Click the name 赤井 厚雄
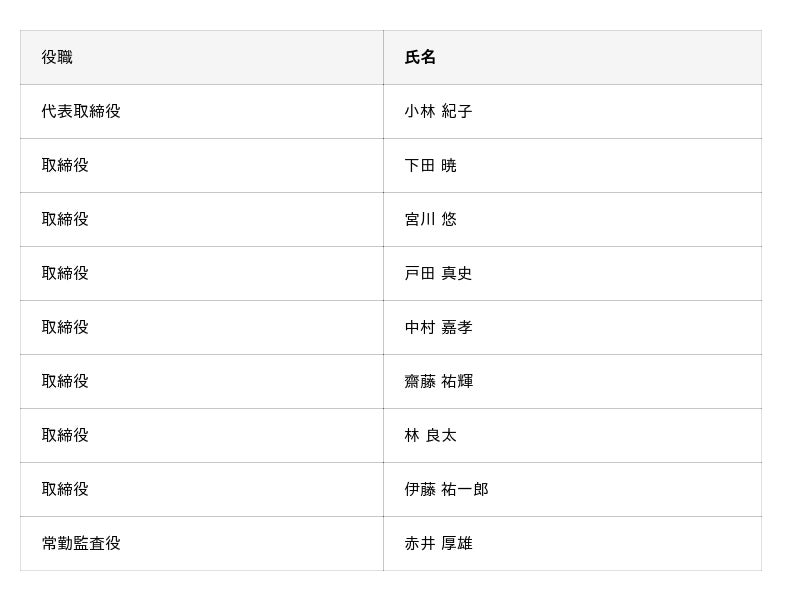 438,544
